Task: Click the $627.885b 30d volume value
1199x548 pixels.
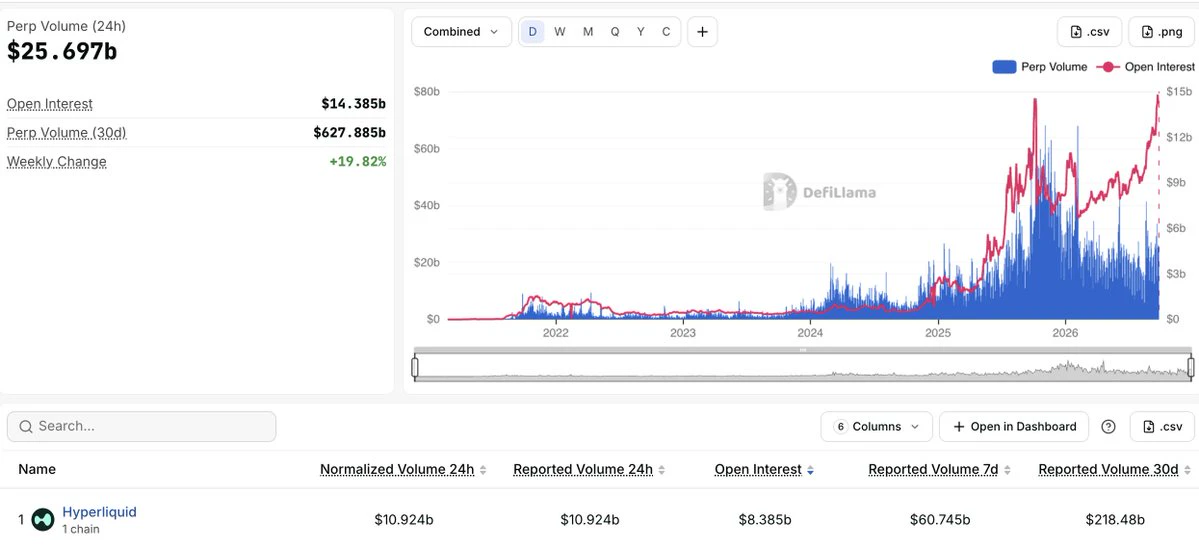Action: click(x=349, y=132)
